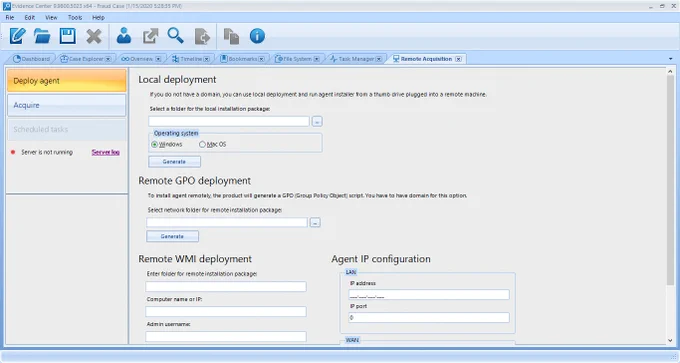Click the LAN IP port field
The image size is (680, 363).
(429, 317)
